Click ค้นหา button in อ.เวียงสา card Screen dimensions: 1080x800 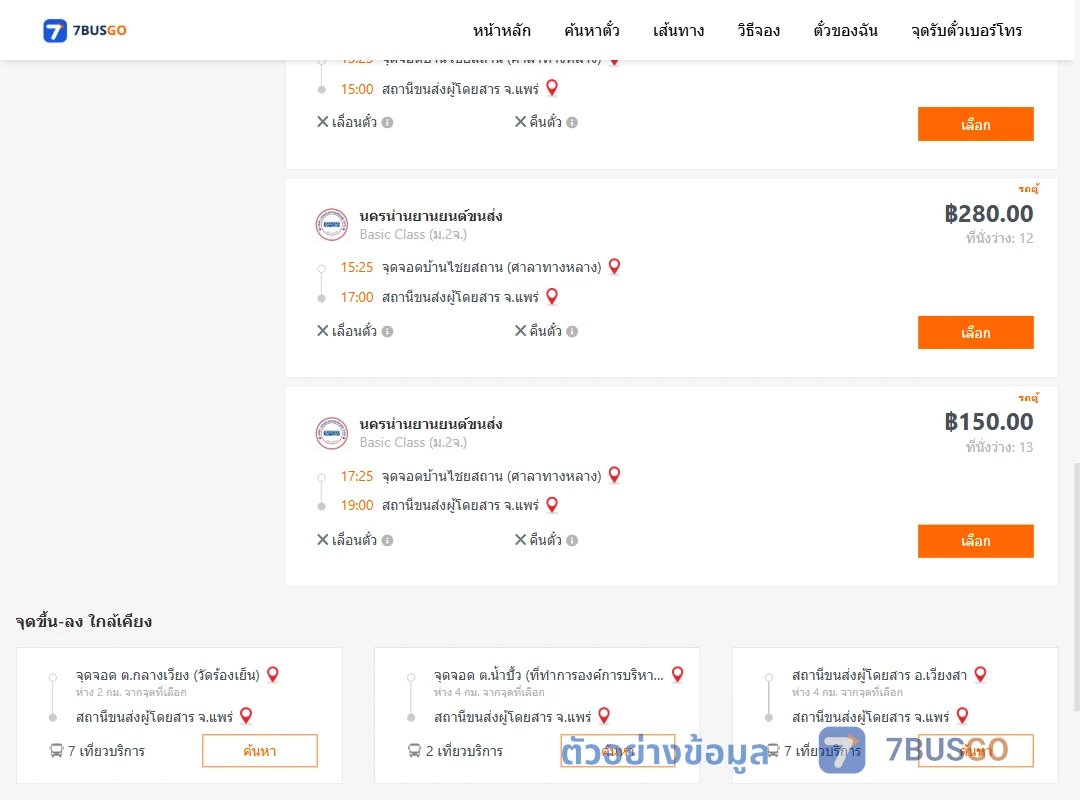(x=976, y=750)
